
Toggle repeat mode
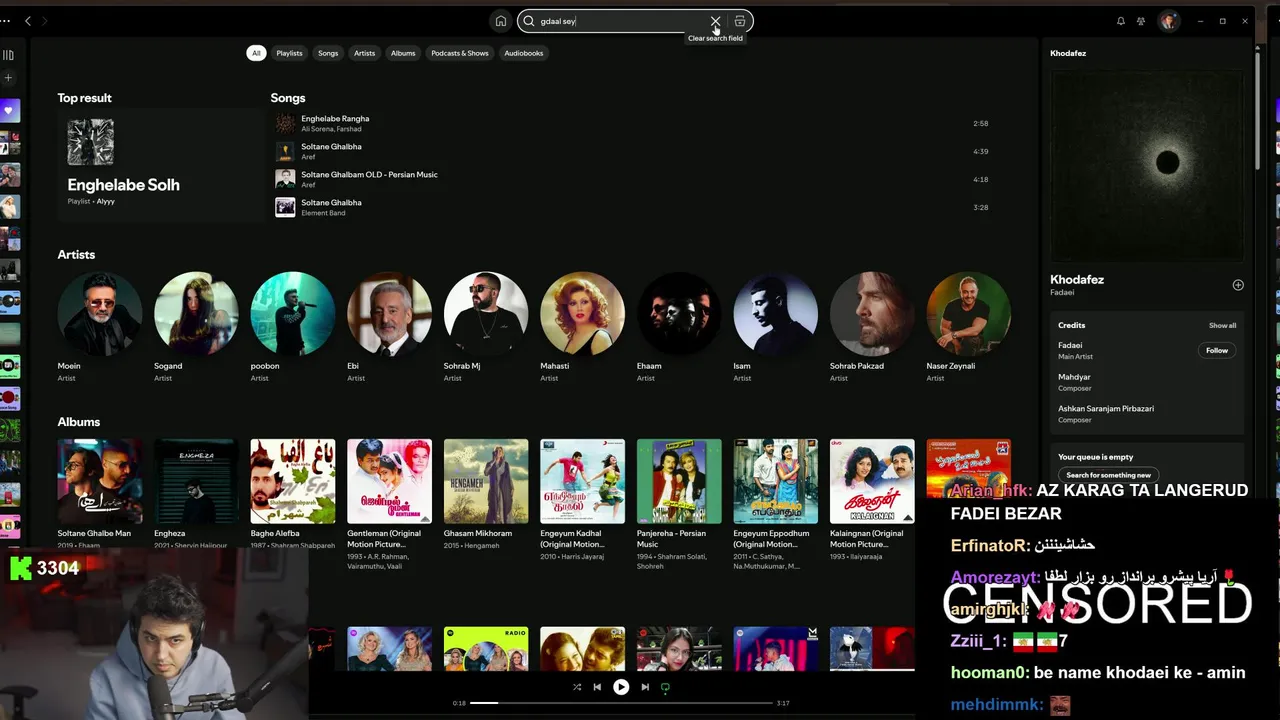(665, 687)
